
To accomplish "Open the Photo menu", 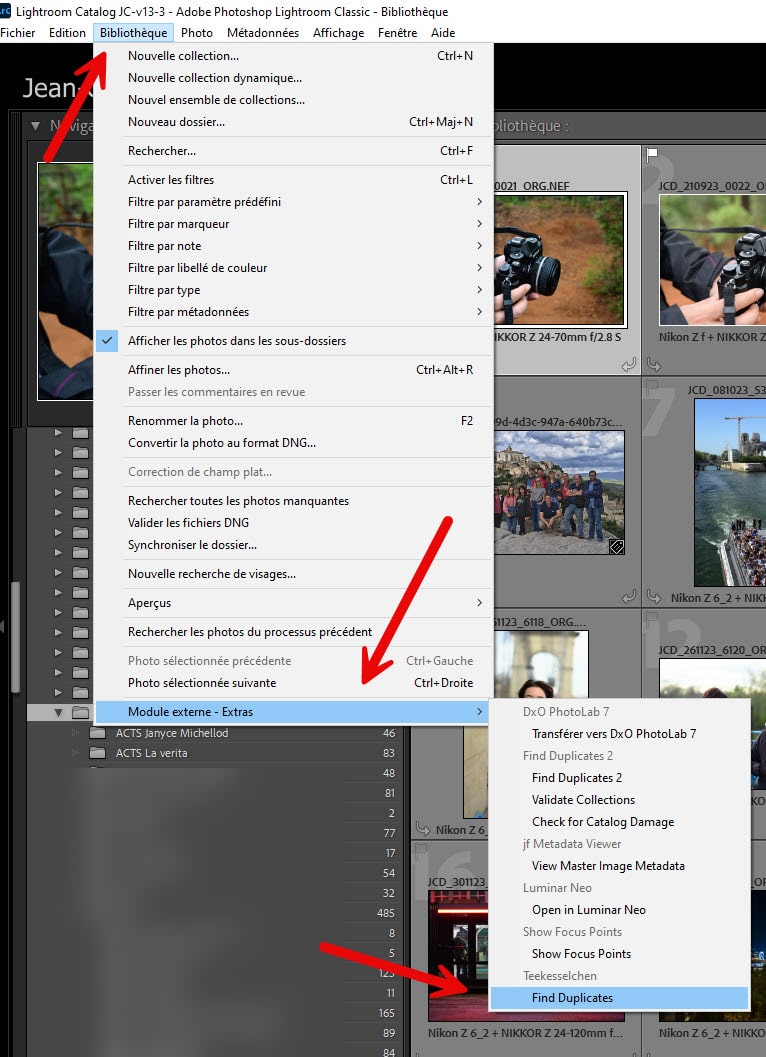I will [196, 32].
